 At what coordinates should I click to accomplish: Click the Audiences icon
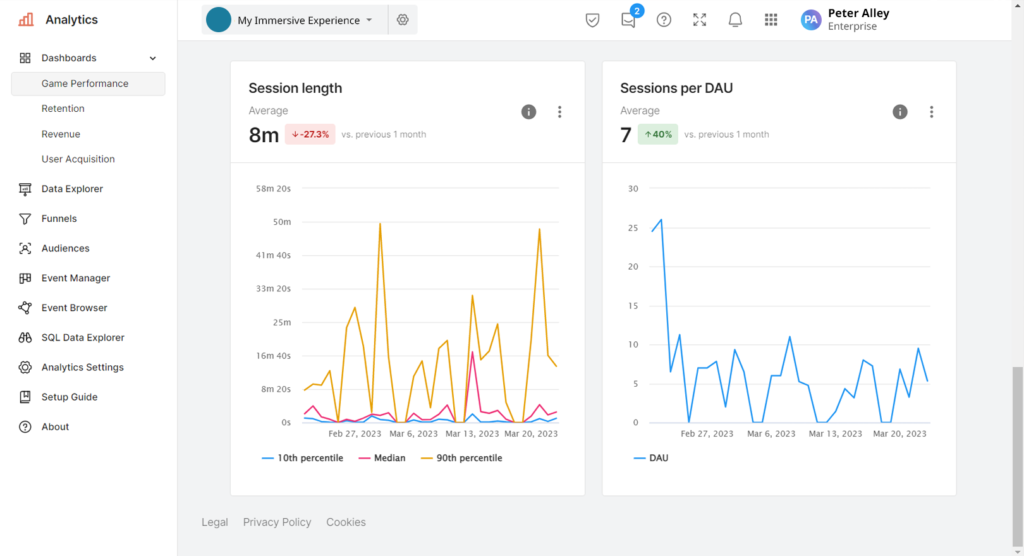(x=25, y=248)
